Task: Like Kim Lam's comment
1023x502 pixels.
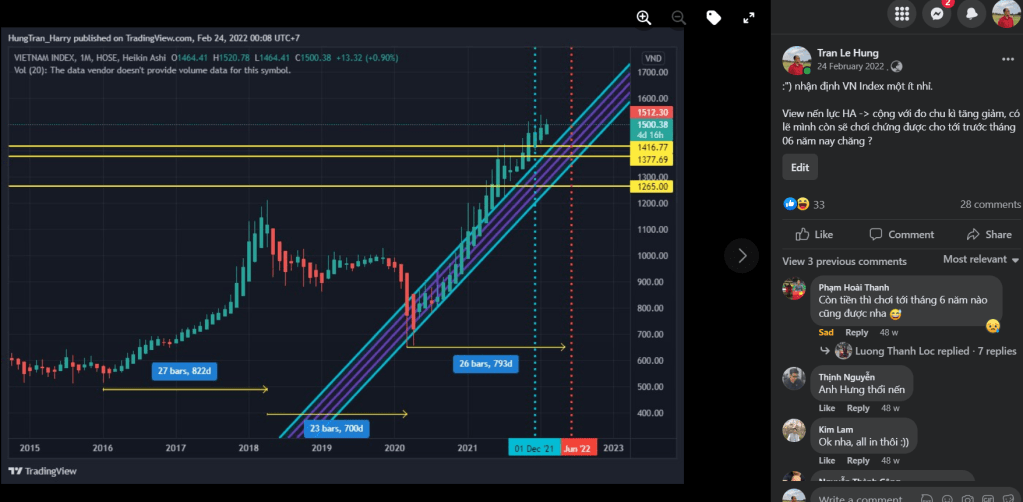Action: tap(826, 461)
